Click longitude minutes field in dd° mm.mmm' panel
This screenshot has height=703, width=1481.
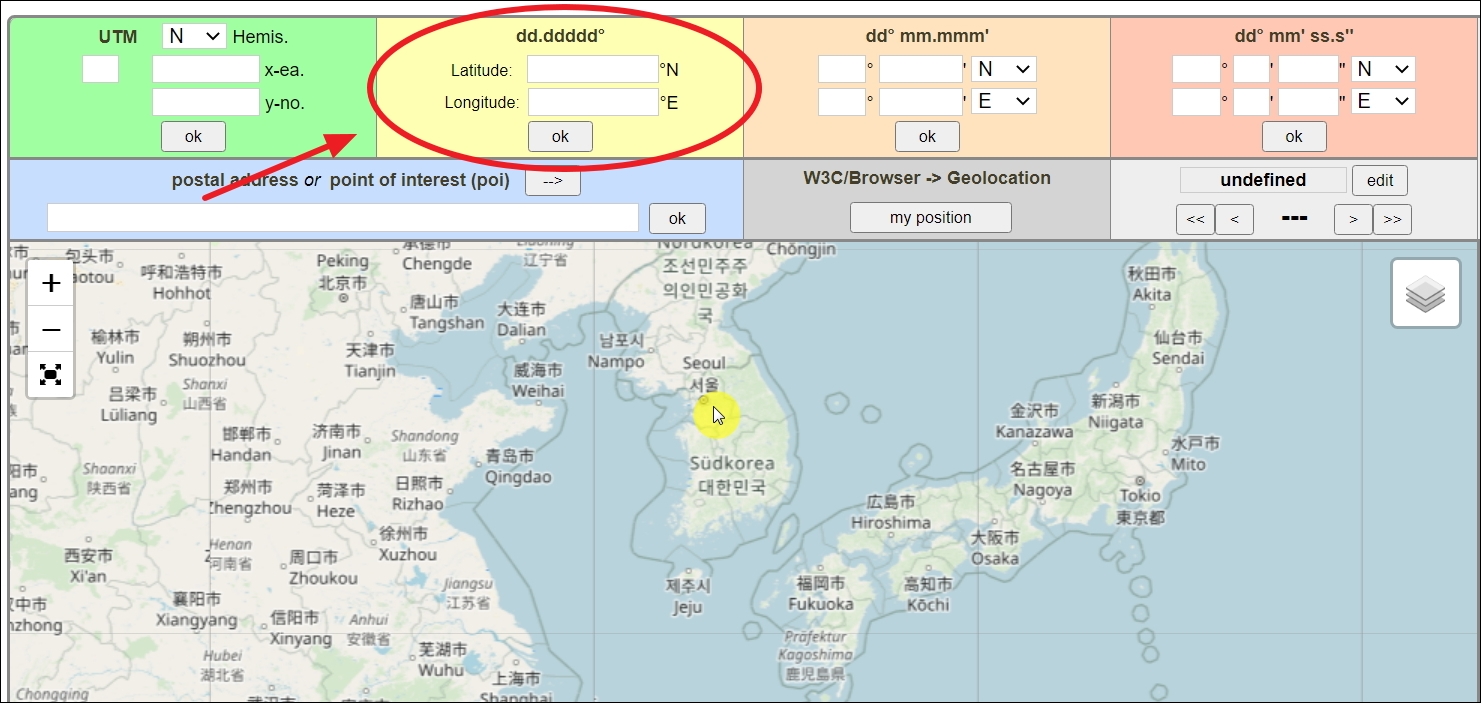click(x=921, y=102)
